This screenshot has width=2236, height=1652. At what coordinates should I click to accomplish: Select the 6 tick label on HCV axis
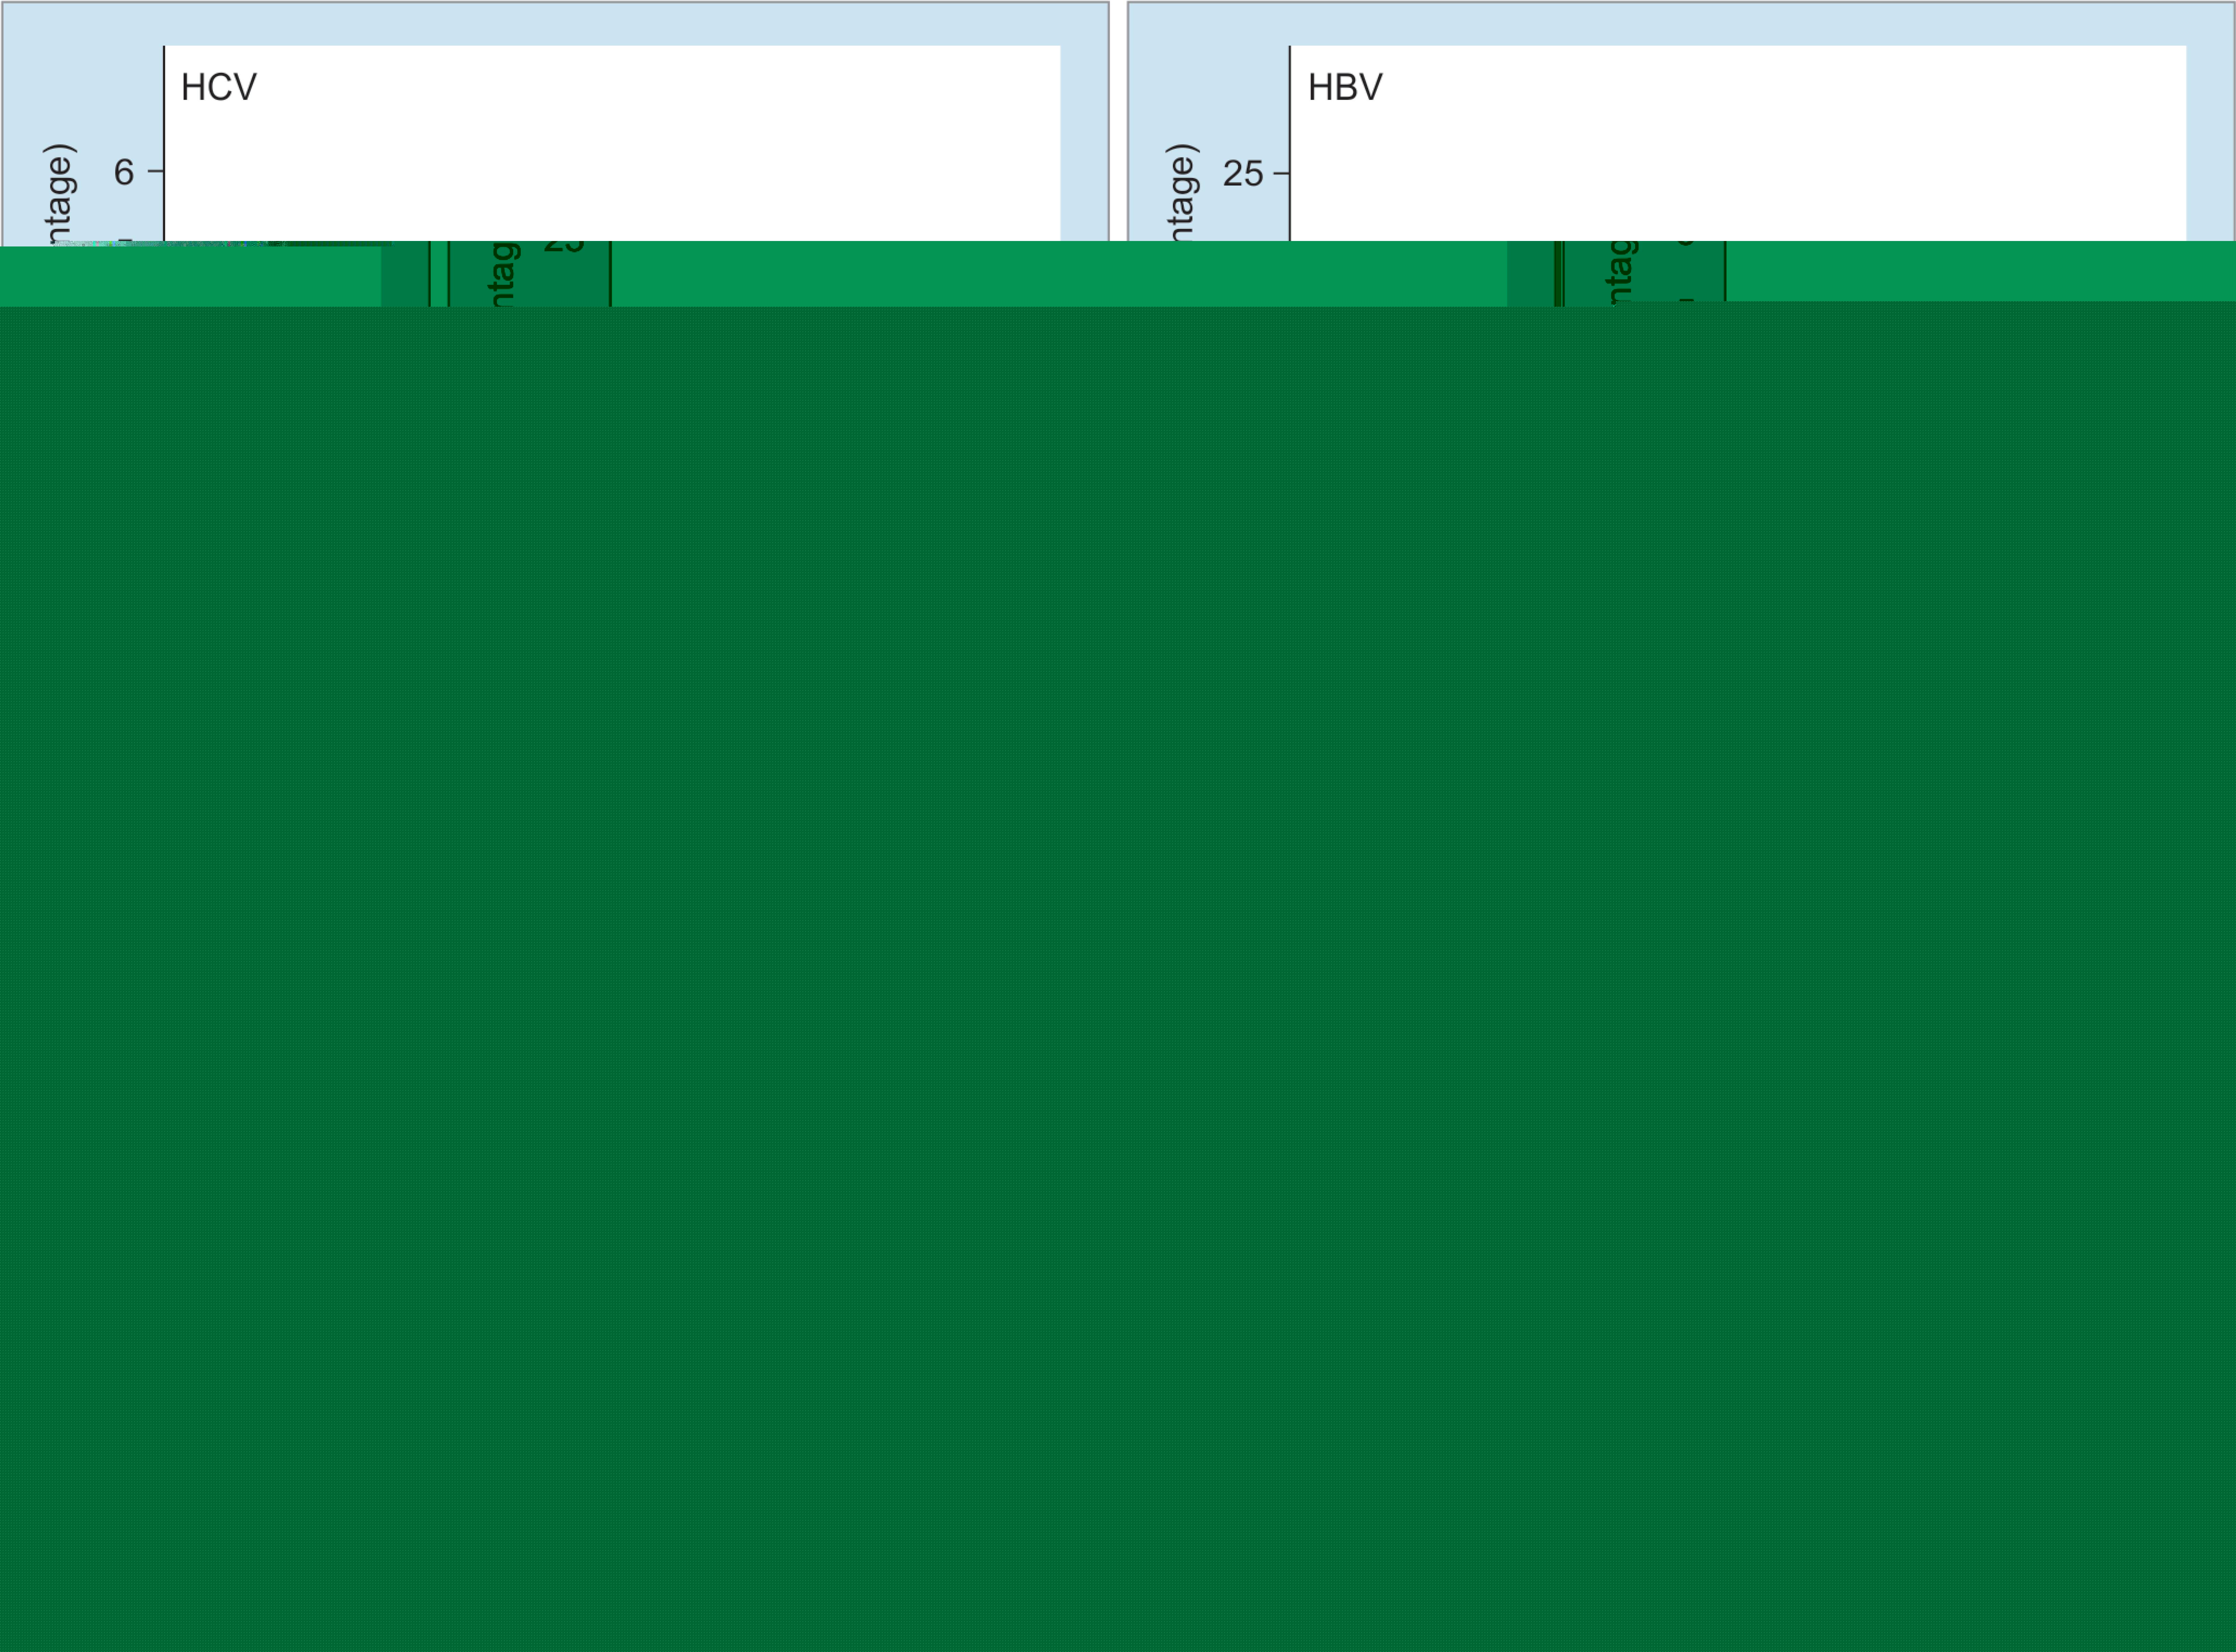click(x=124, y=172)
